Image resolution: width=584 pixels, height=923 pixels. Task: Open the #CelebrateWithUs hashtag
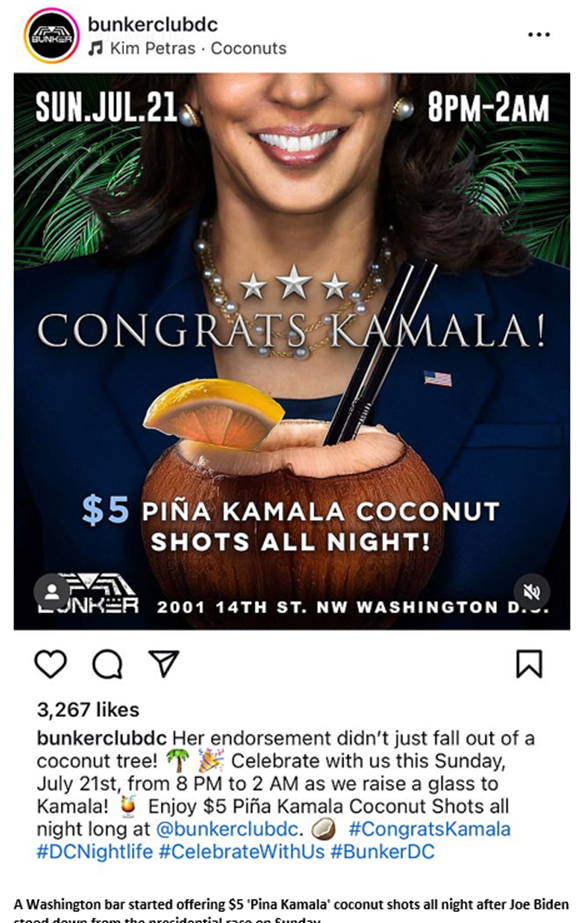241,852
